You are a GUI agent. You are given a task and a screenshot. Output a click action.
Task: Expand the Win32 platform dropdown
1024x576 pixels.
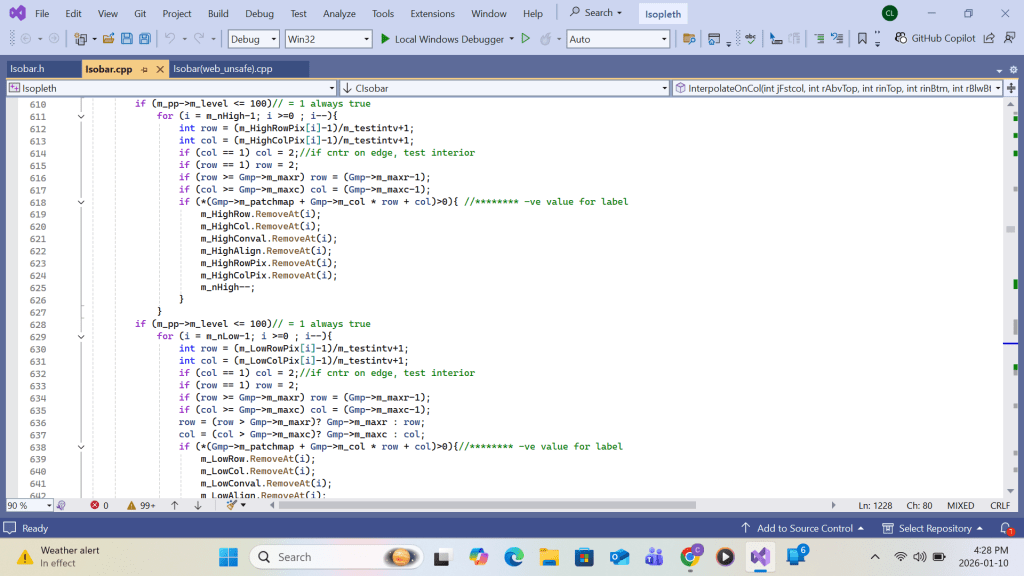[327, 39]
